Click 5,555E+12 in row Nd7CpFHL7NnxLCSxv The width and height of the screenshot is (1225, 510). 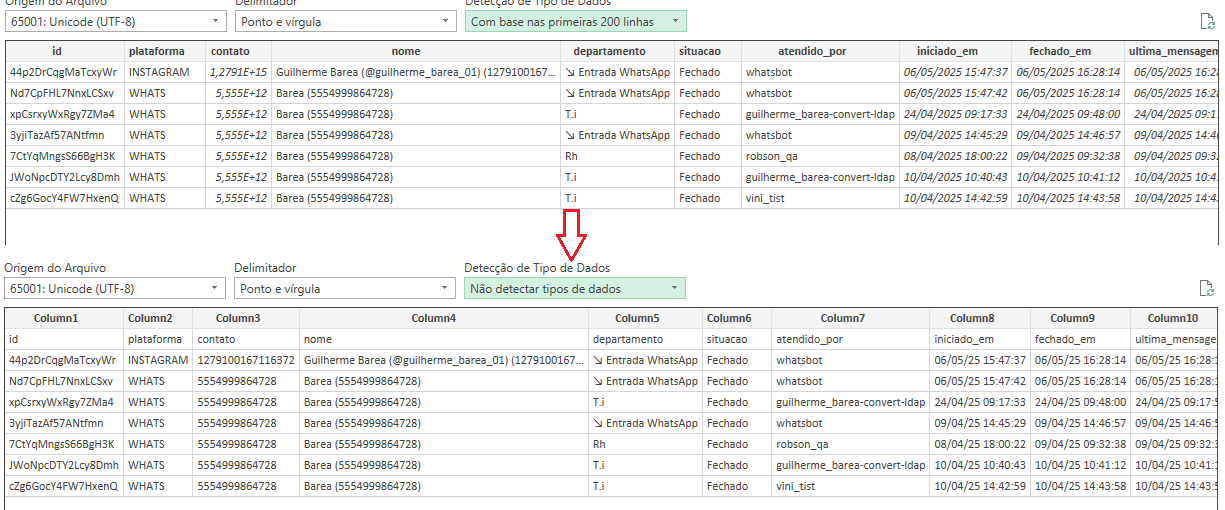238,93
